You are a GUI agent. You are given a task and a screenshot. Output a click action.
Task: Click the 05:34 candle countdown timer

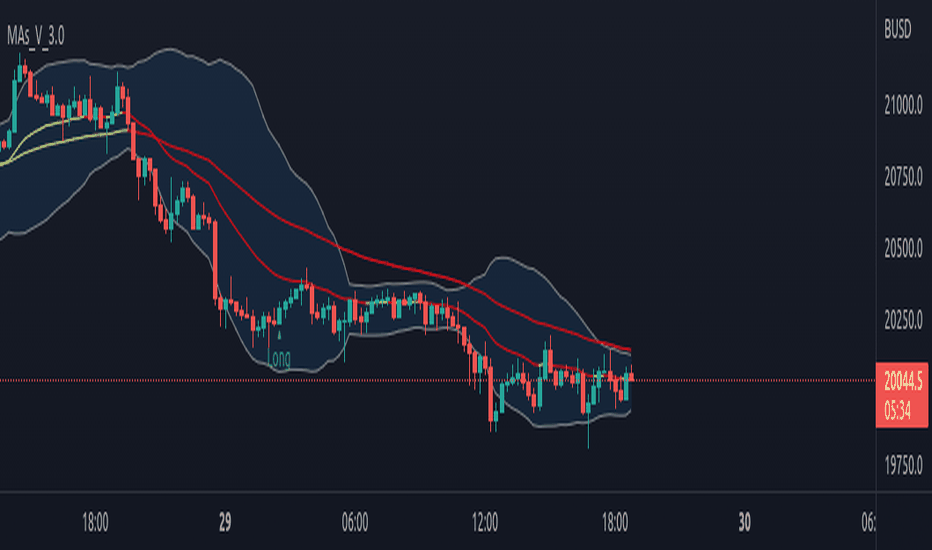pyautogui.click(x=897, y=410)
